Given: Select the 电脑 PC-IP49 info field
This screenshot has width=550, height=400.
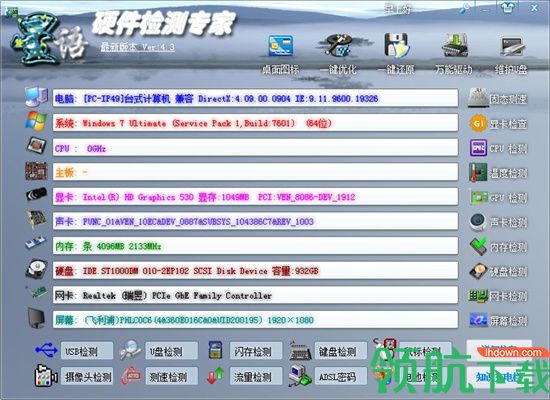Looking at the screenshot, I should 255,98.
